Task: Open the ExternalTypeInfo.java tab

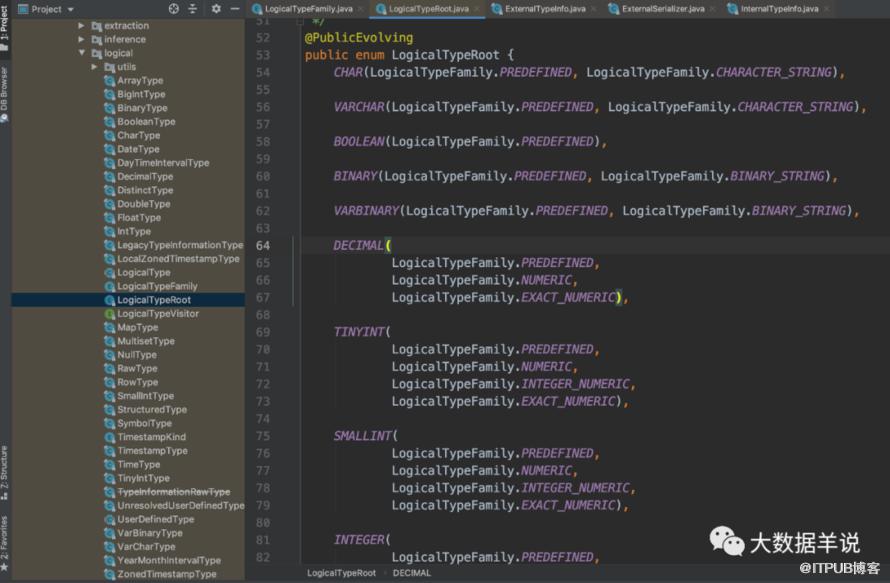Action: tap(544, 9)
